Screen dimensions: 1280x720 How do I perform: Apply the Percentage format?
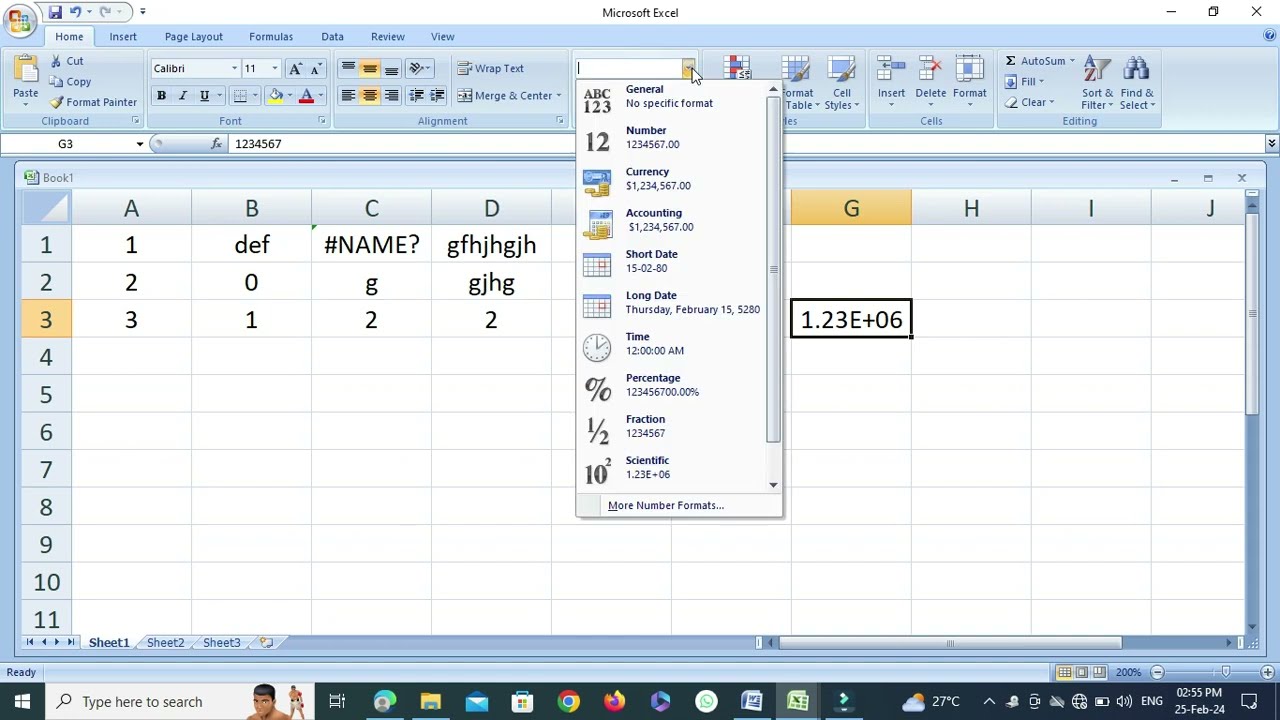(x=672, y=385)
